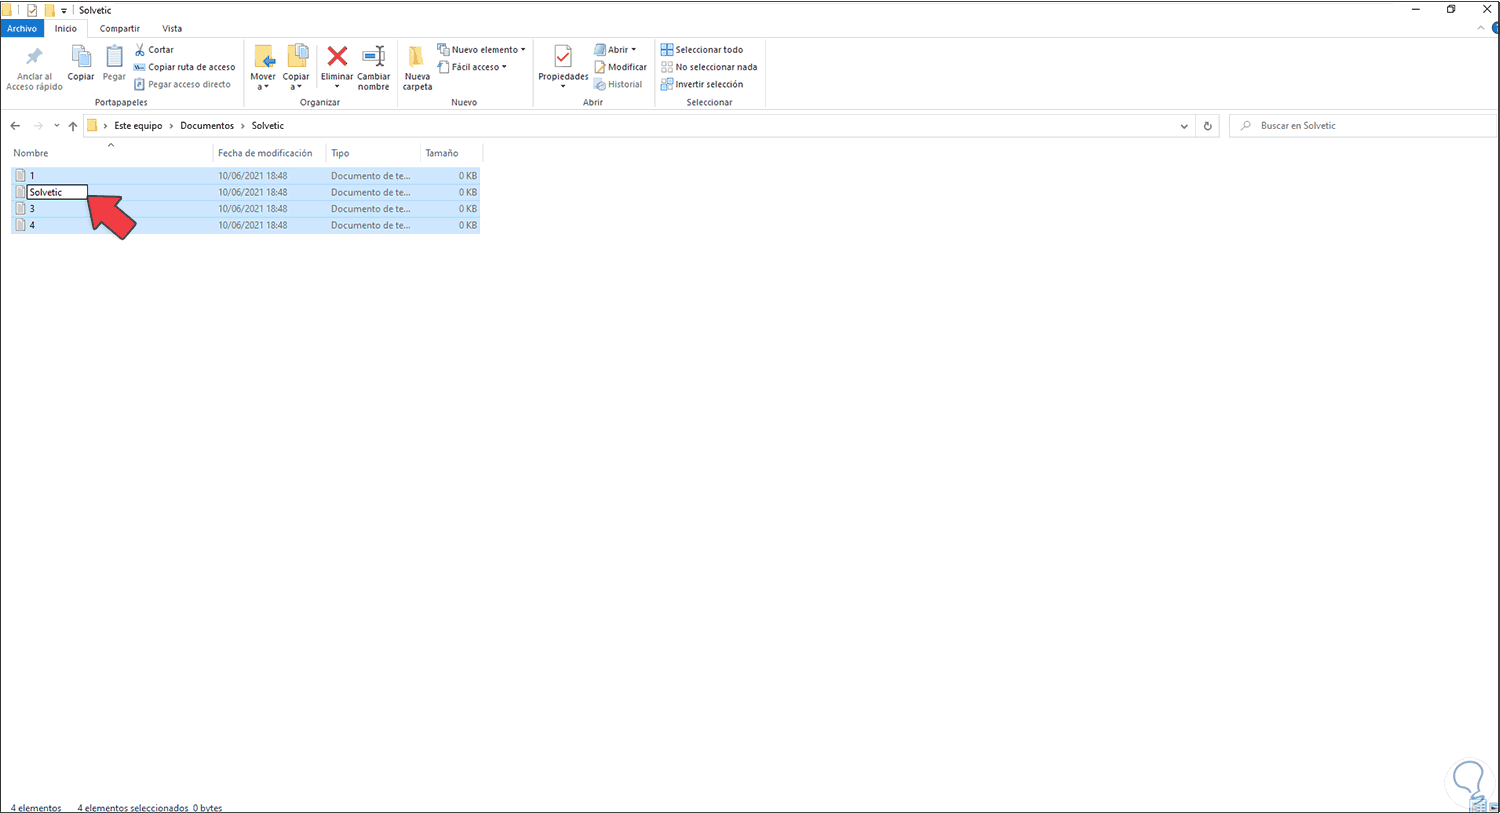Click the modification date of file 1
This screenshot has width=1500, height=813.
(x=253, y=176)
